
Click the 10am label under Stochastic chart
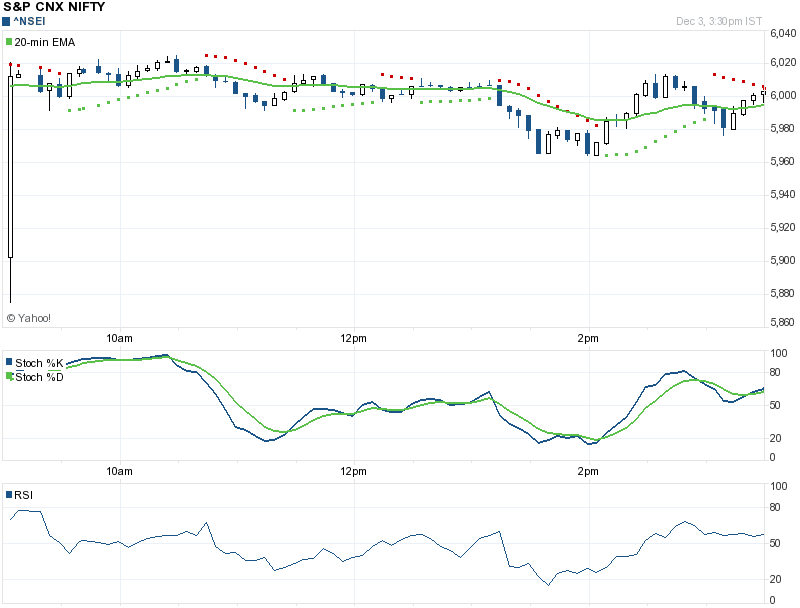119,471
